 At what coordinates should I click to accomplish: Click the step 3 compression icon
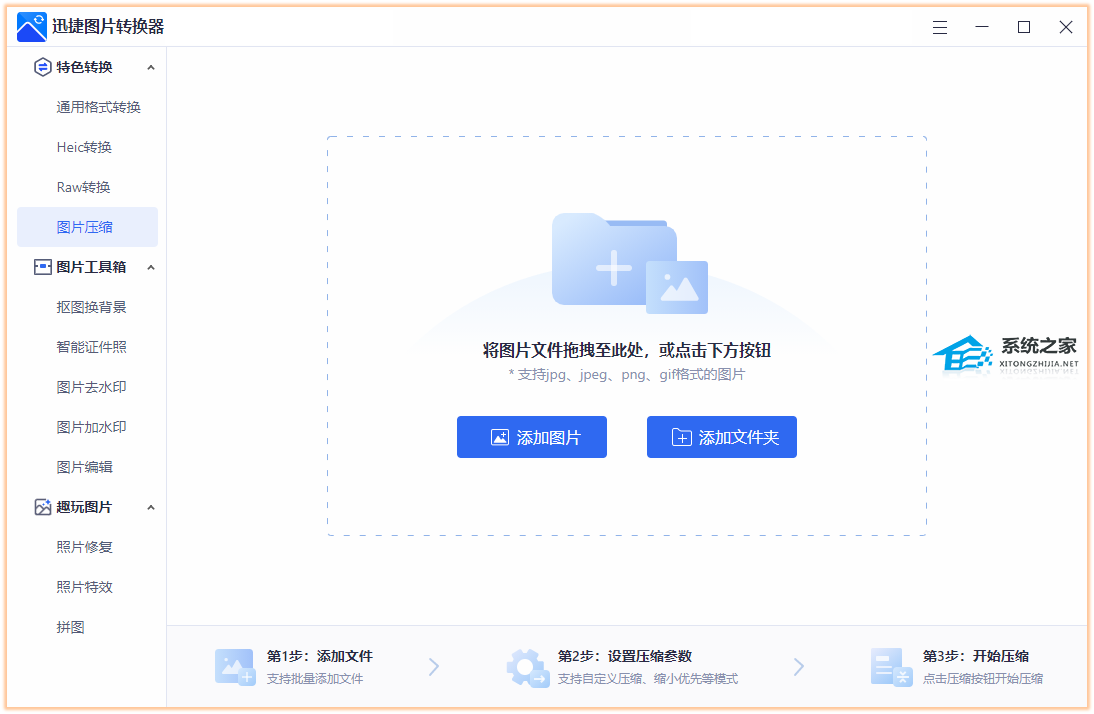click(891, 666)
